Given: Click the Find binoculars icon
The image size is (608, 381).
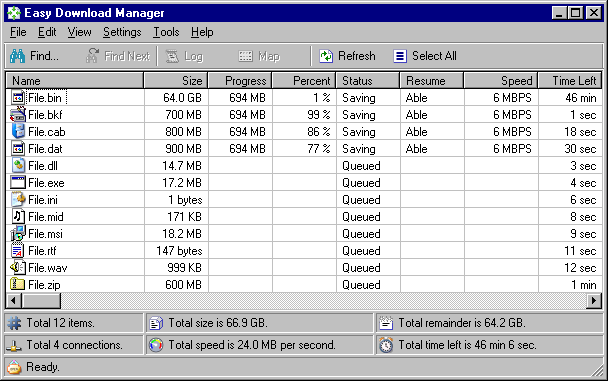Looking at the screenshot, I should tap(17, 56).
